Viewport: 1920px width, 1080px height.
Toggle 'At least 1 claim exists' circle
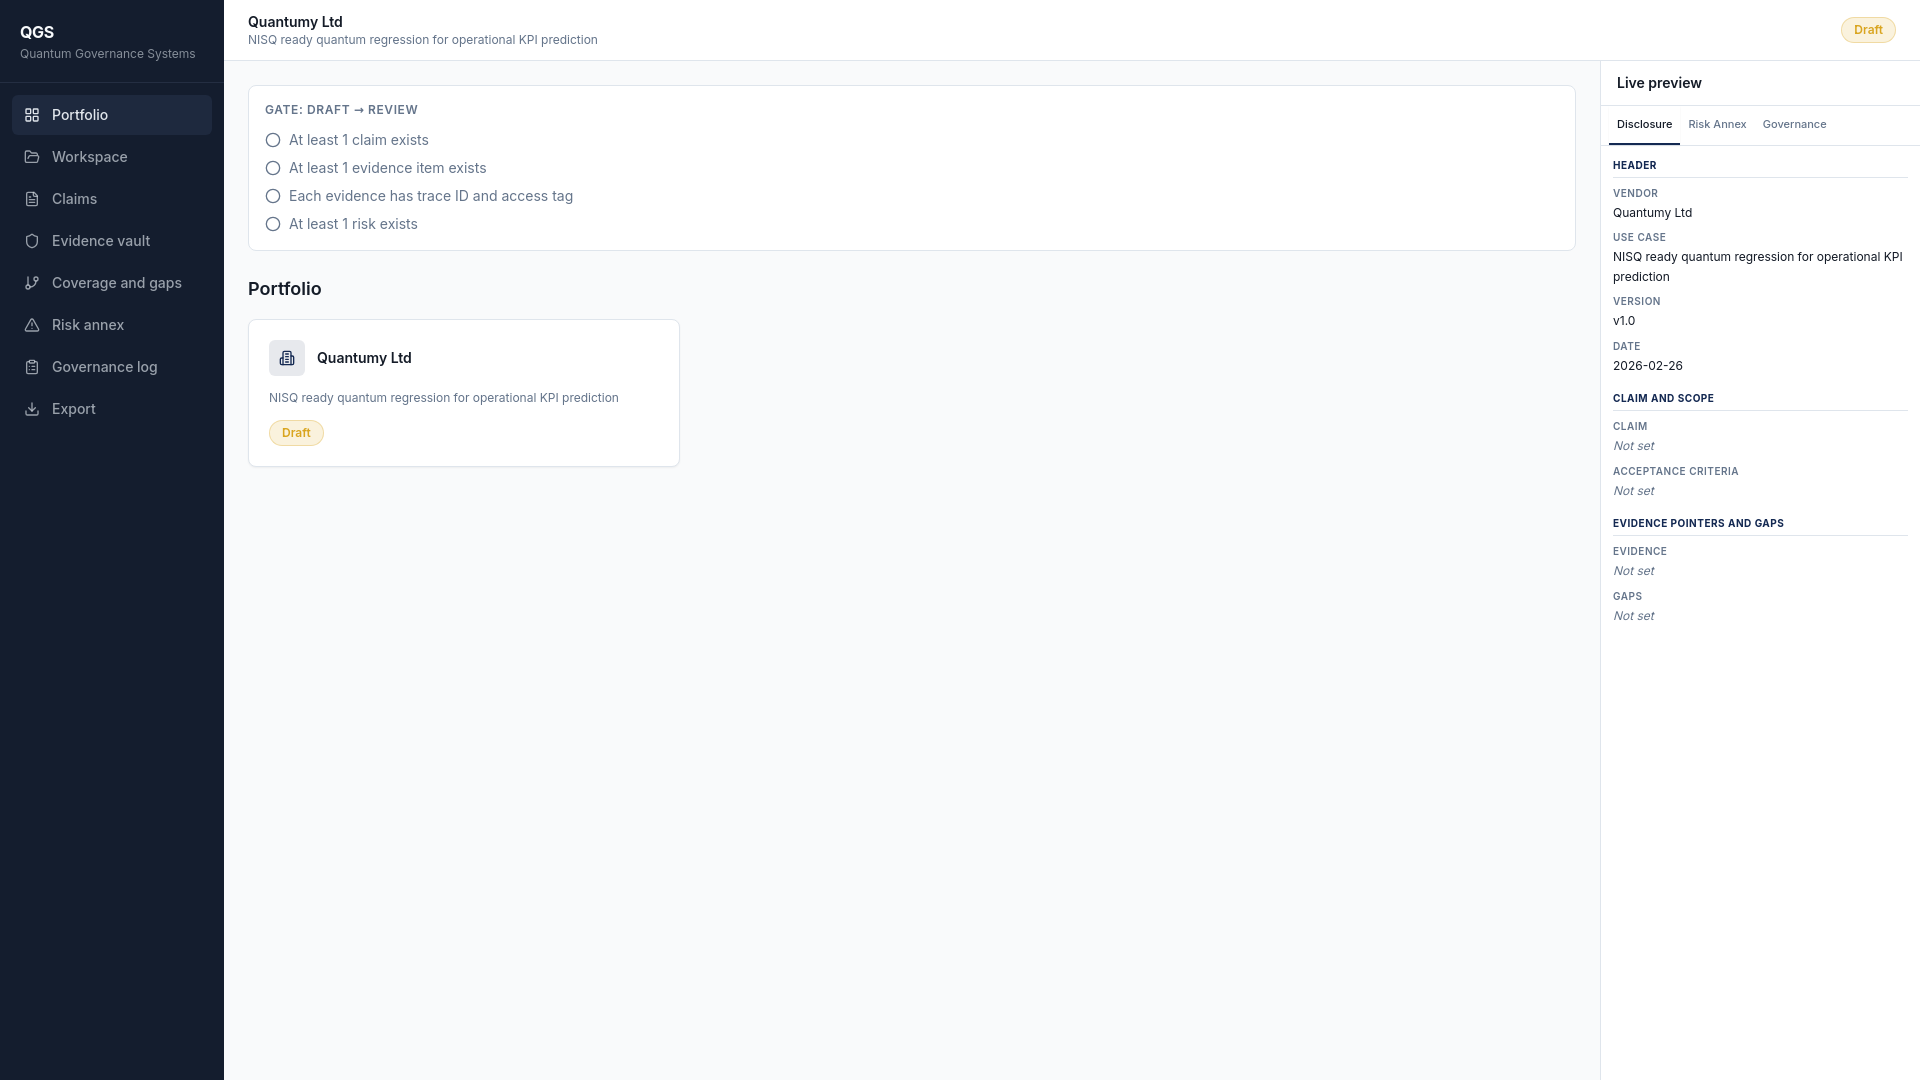273,140
